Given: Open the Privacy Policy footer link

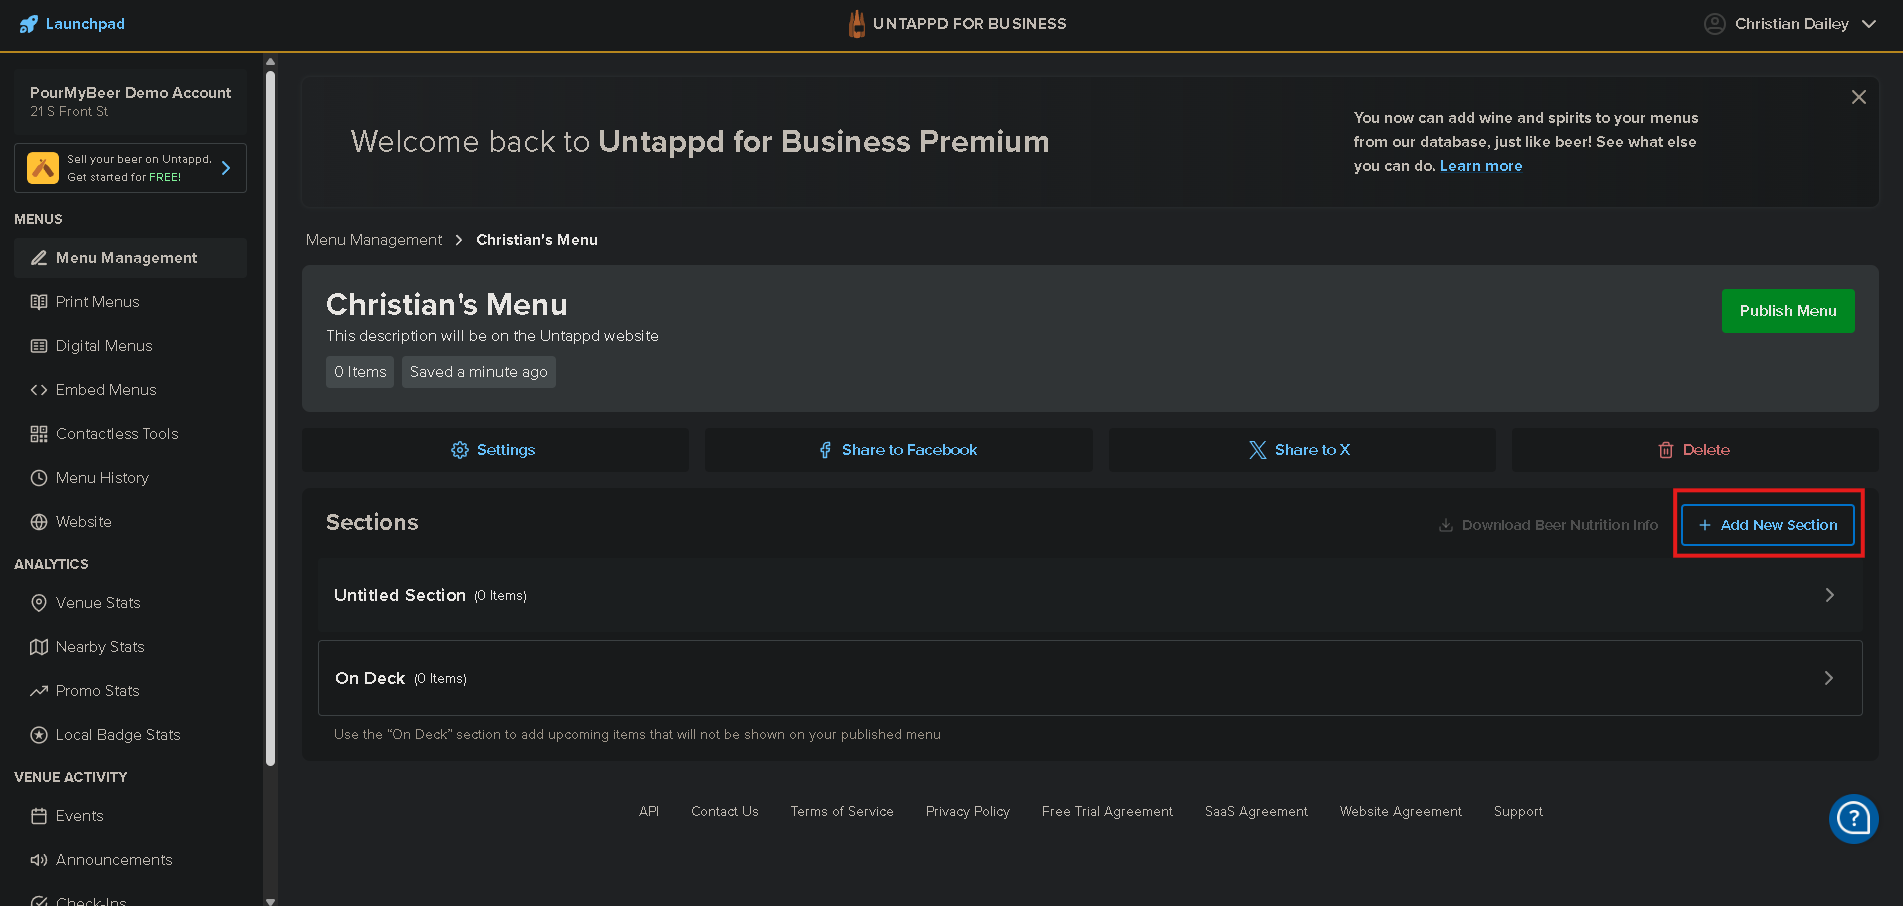Looking at the screenshot, I should click(x=968, y=812).
